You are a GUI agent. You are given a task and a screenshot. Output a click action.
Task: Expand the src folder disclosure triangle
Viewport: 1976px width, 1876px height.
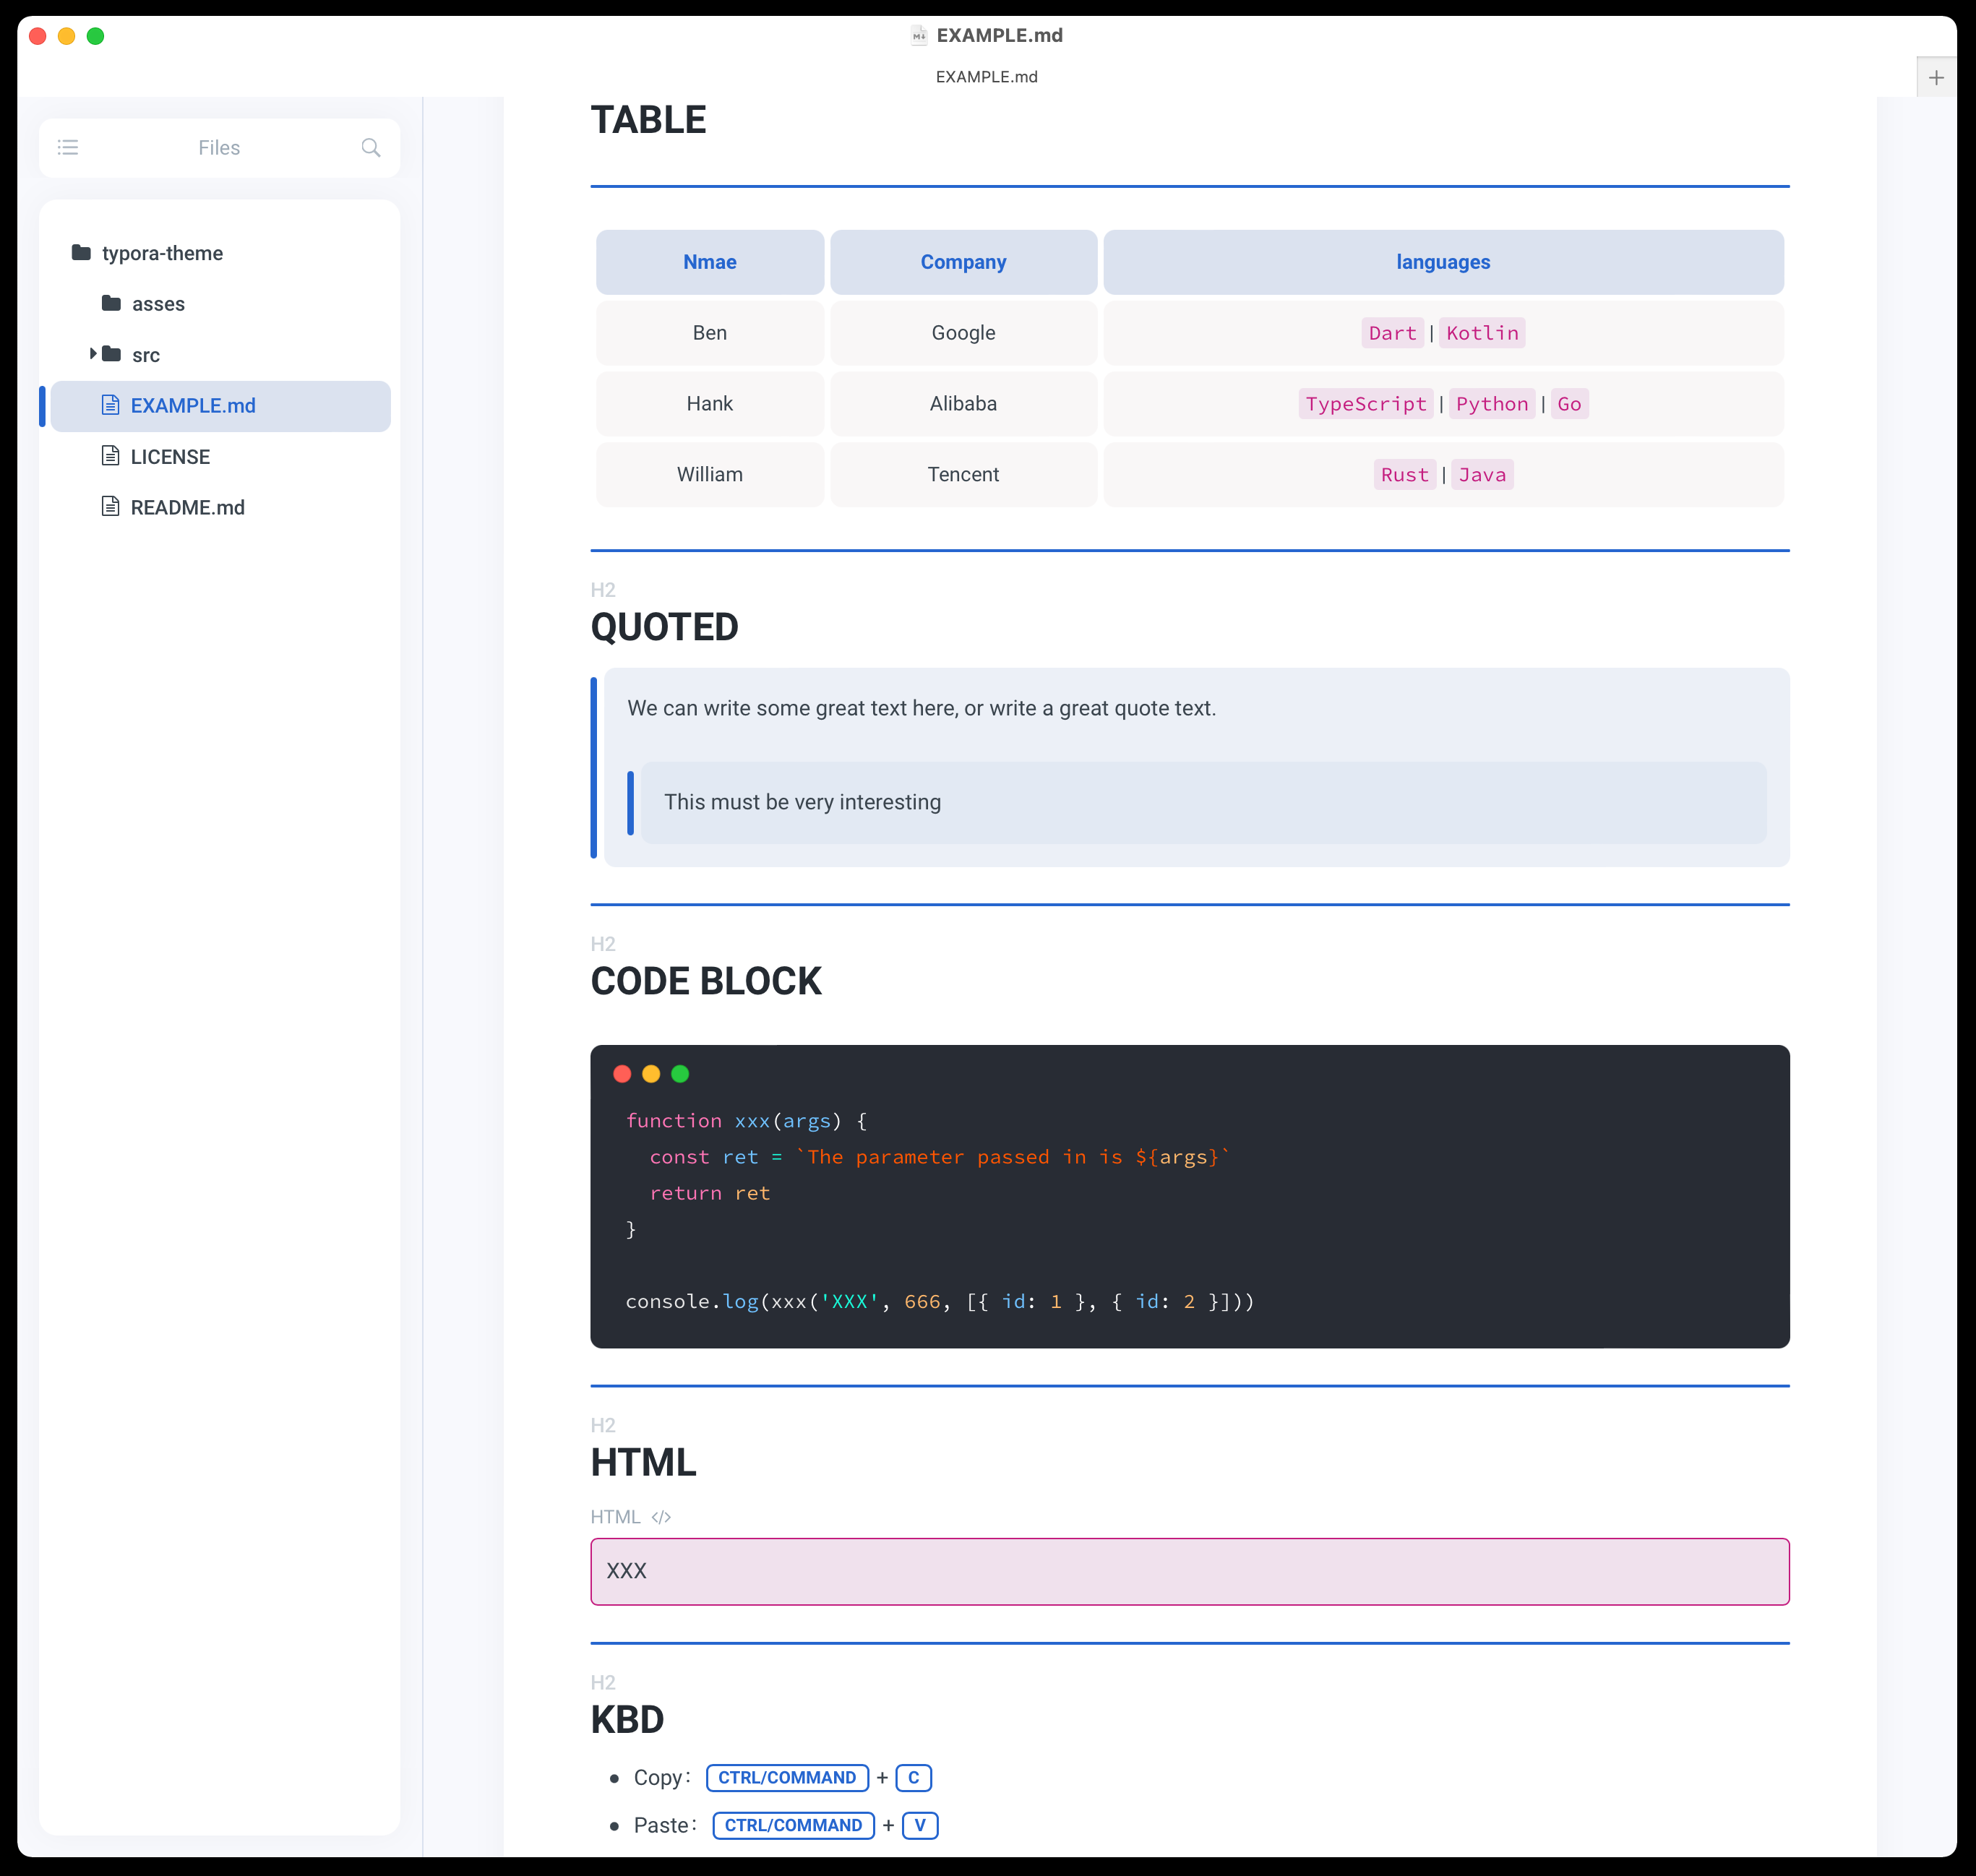click(x=93, y=354)
